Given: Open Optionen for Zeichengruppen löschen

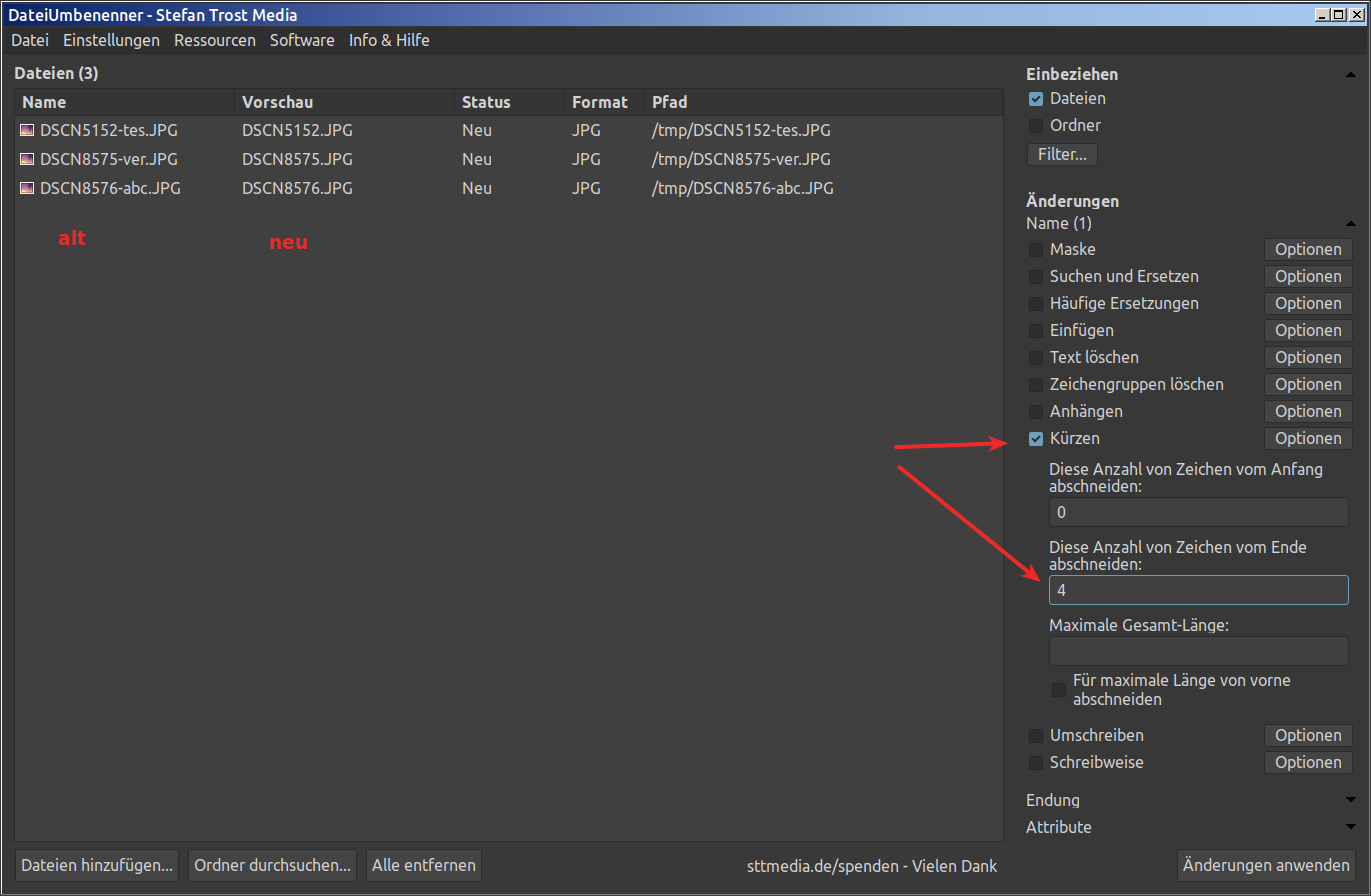Looking at the screenshot, I should [1308, 385].
